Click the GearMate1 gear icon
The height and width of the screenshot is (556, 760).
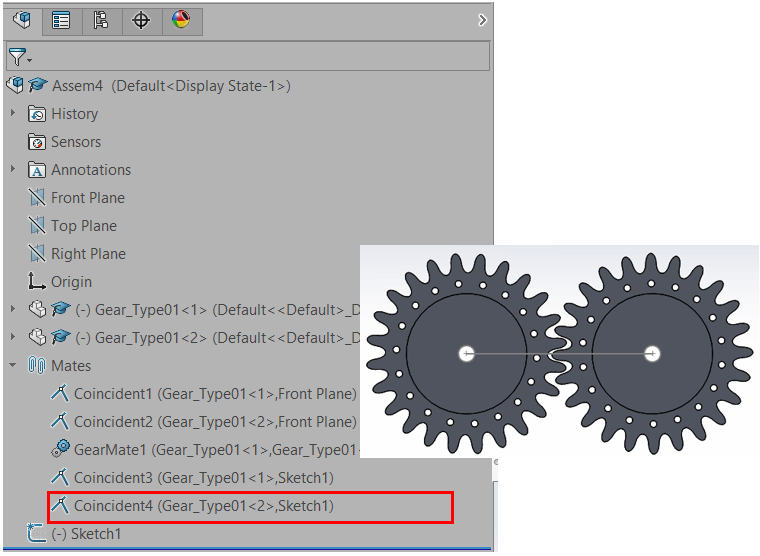[61, 449]
